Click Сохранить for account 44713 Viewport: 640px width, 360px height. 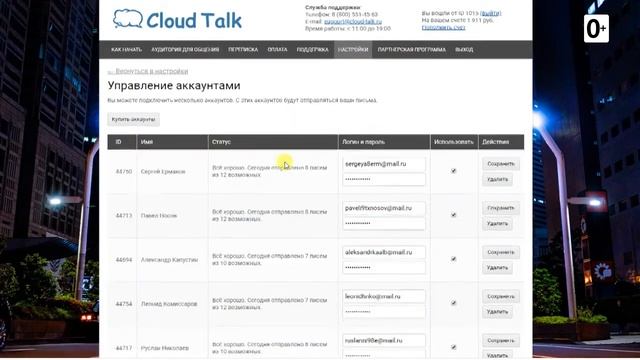pos(501,208)
